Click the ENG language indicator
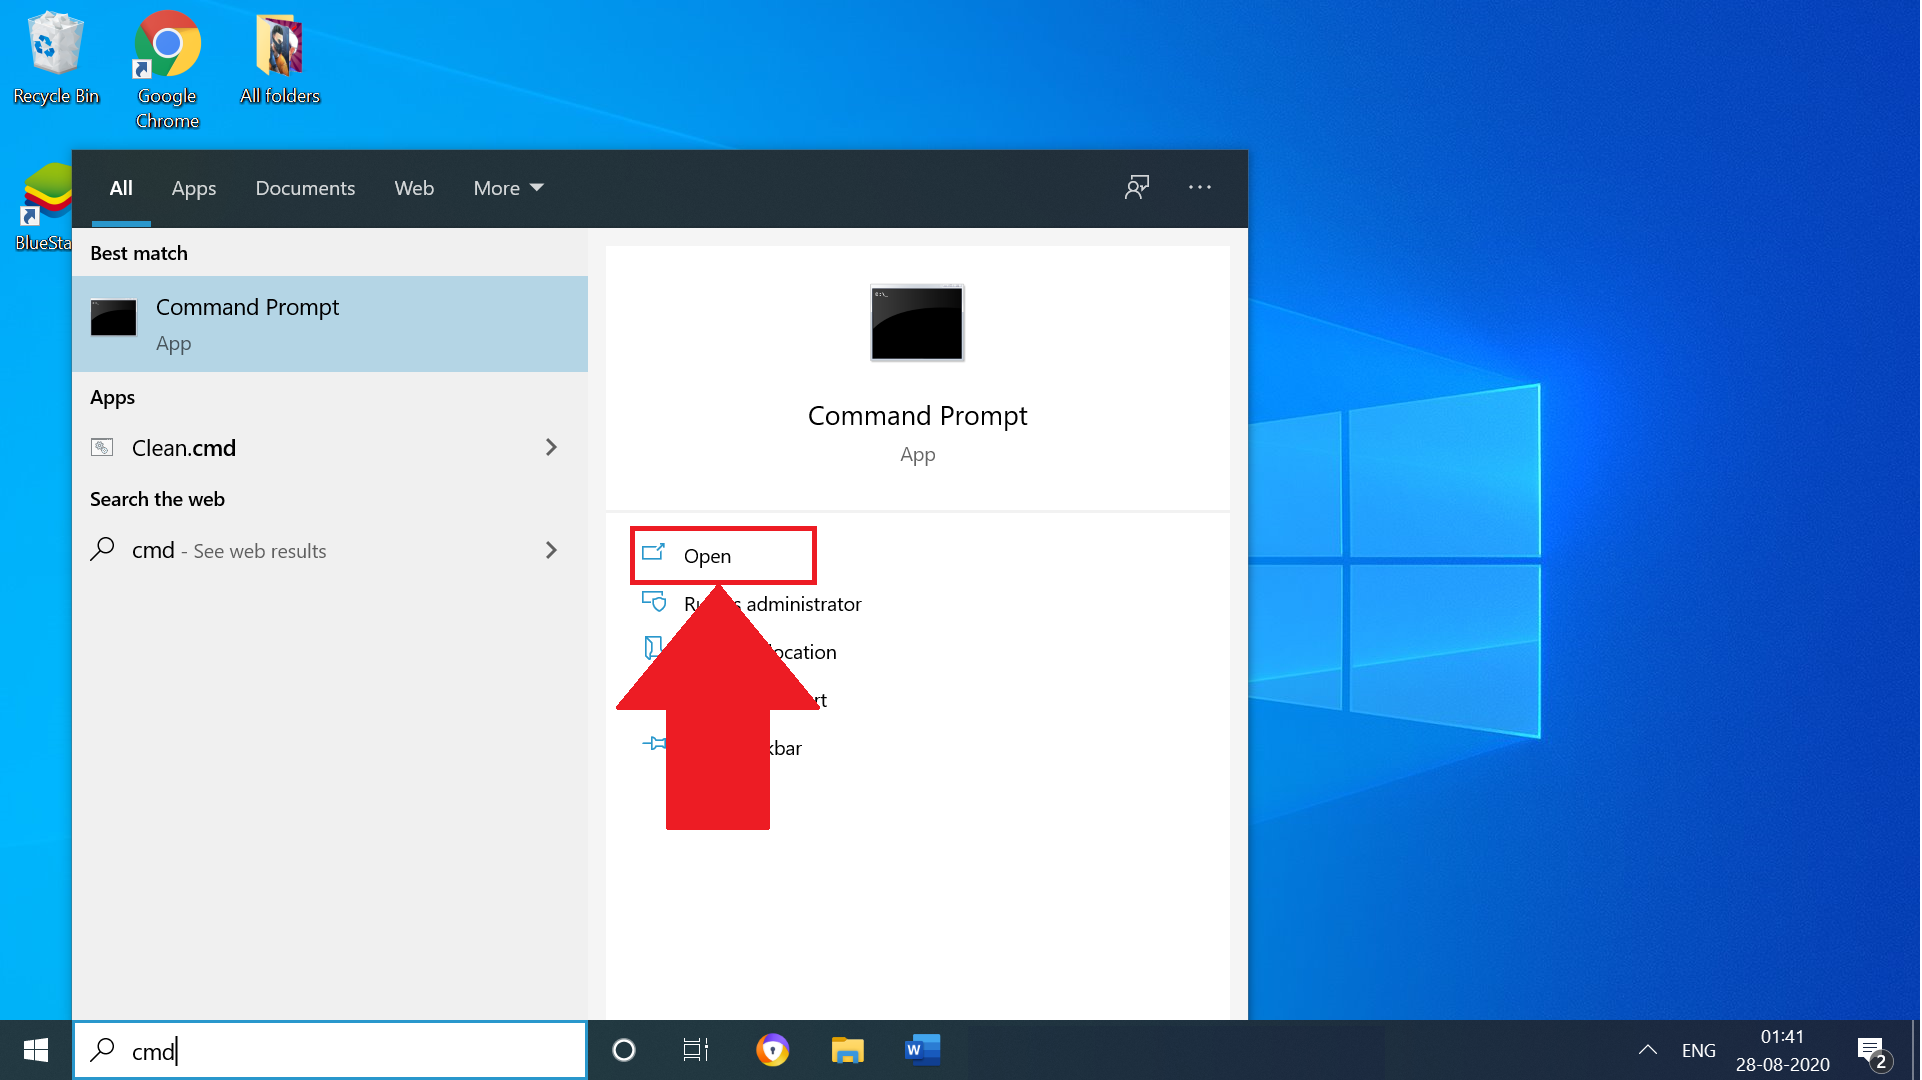Screen dimensions: 1922x1080 click(x=1698, y=1050)
